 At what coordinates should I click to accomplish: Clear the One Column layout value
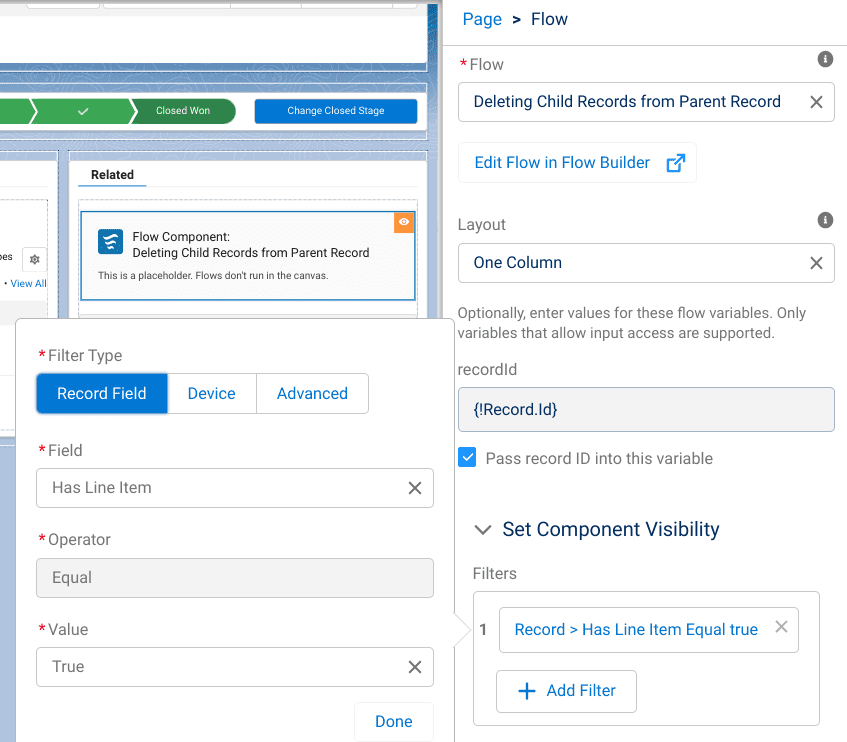click(x=816, y=263)
